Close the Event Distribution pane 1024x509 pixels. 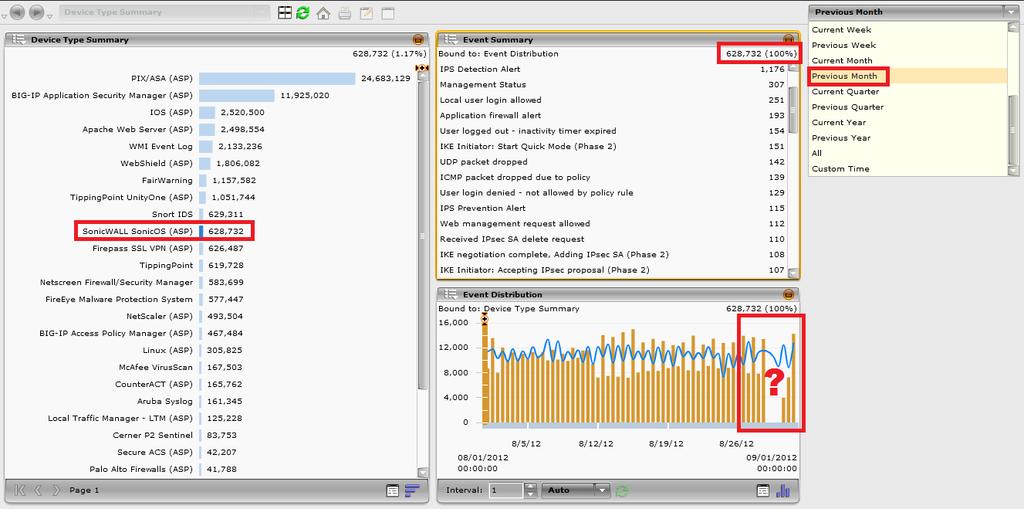788,294
